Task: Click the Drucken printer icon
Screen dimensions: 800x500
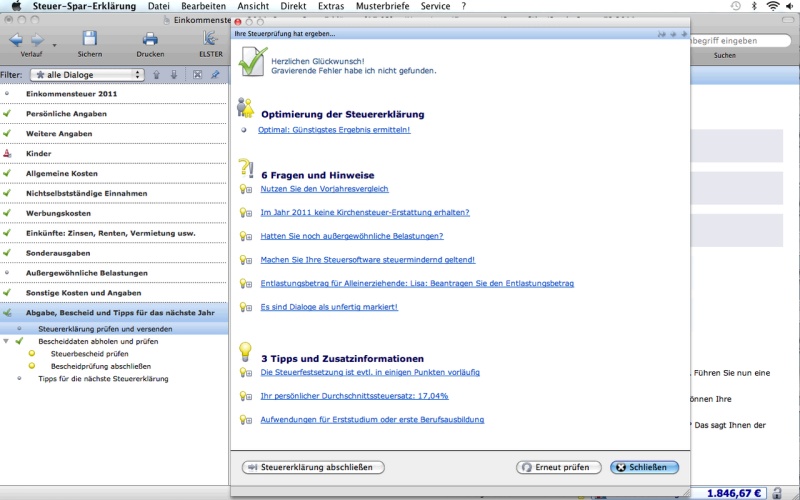Action: 150,39
